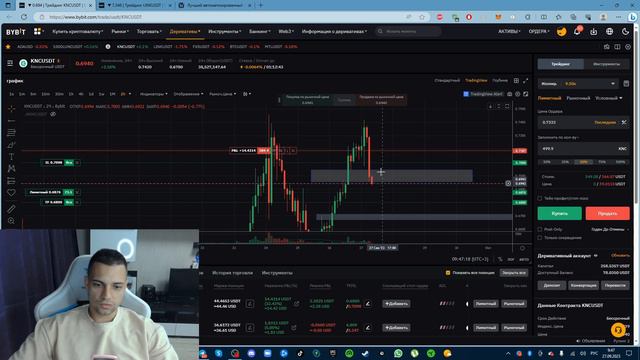Open the Один До Отмены dropdown
The image size is (640, 360).
[610, 229]
